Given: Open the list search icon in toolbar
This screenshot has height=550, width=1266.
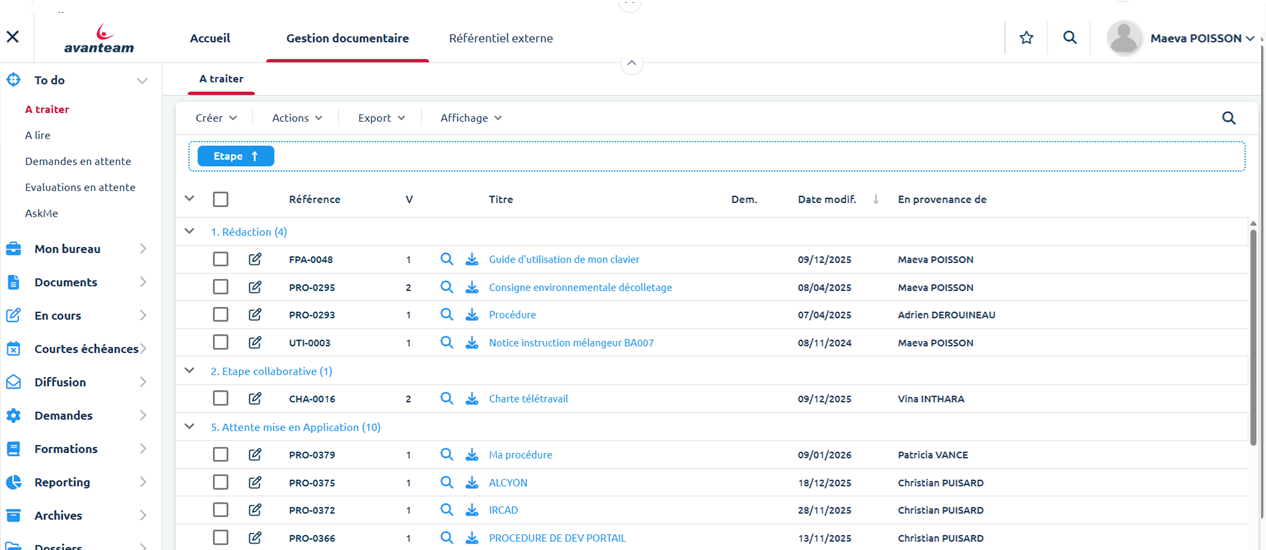Looking at the screenshot, I should point(1229,118).
